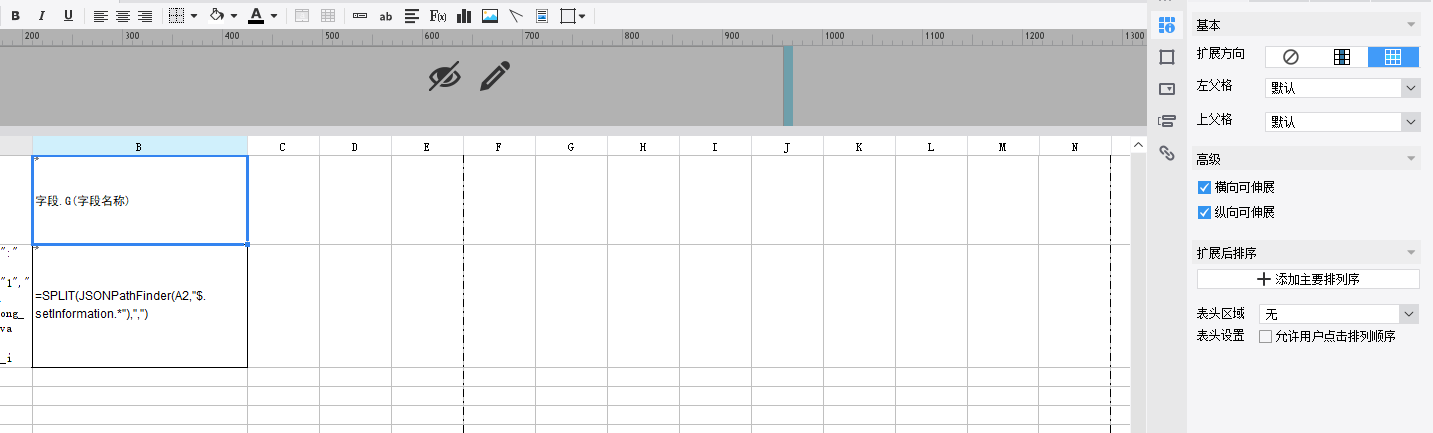Toggle underline formatting
The image size is (1433, 433).
pos(68,16)
